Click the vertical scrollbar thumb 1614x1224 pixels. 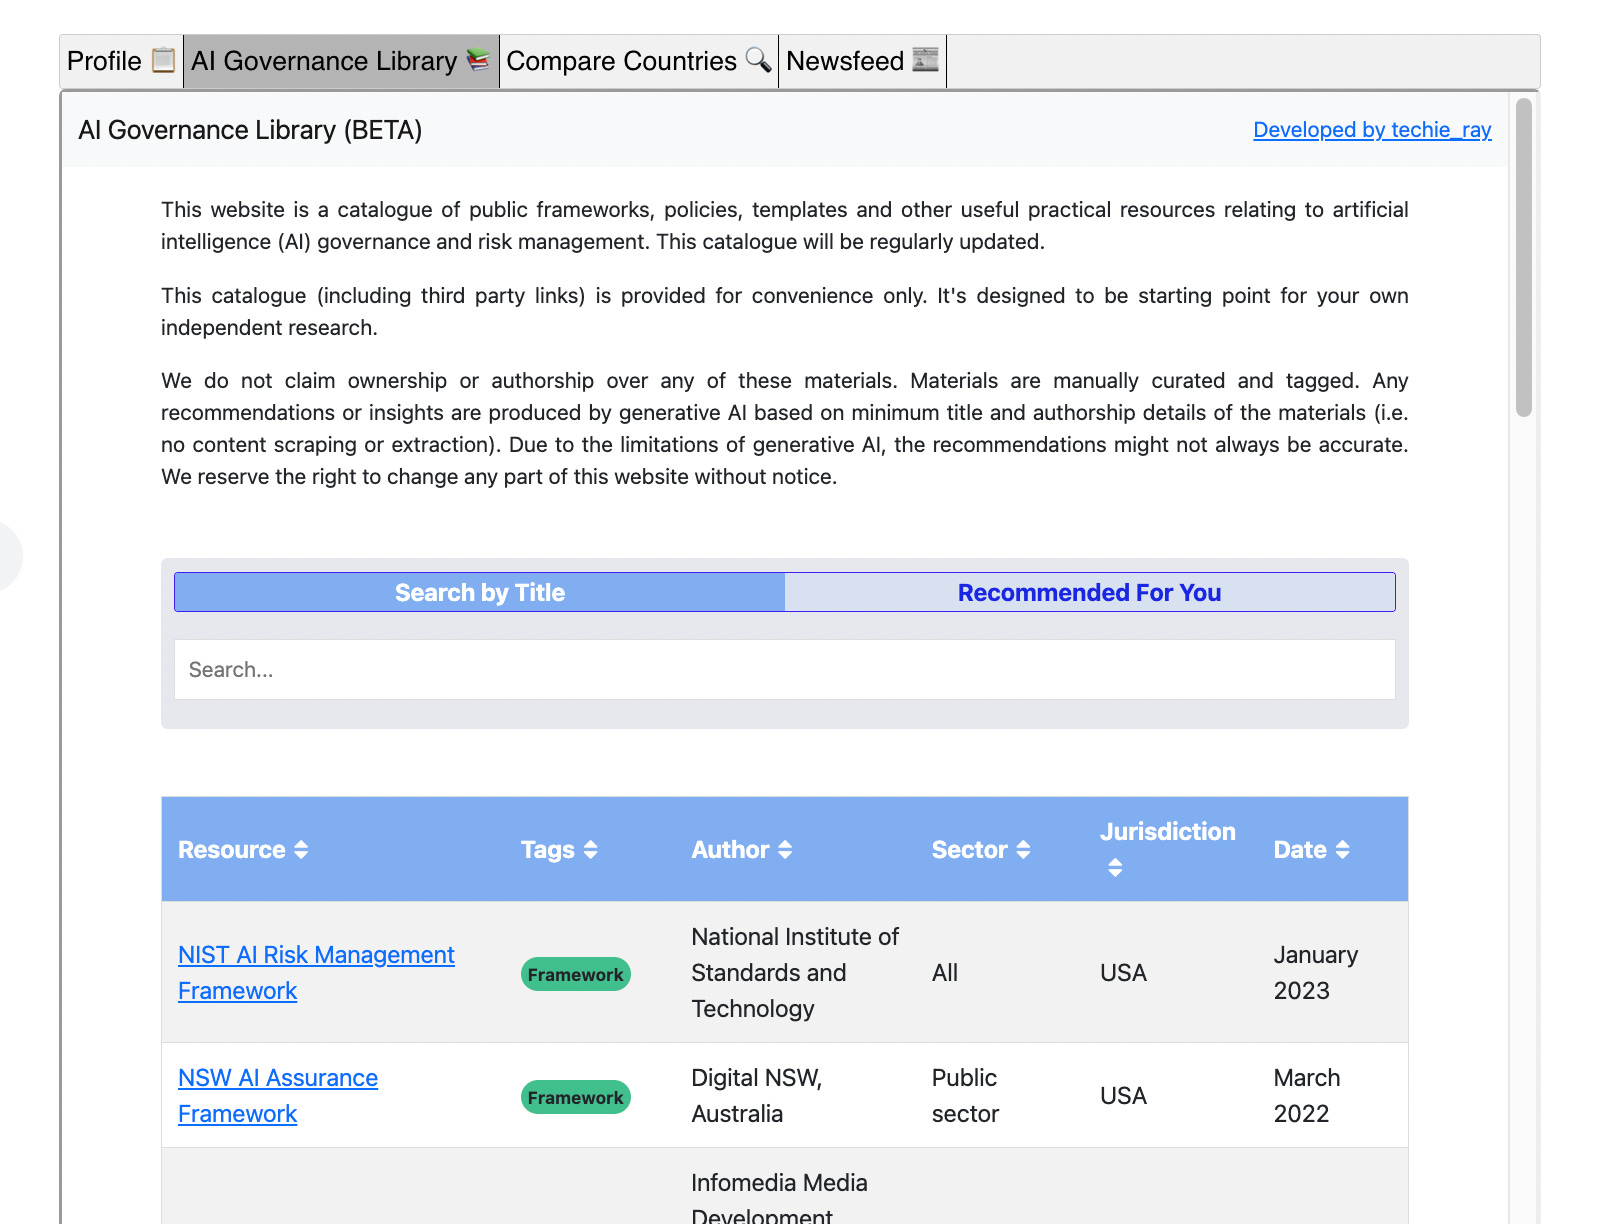tap(1524, 257)
